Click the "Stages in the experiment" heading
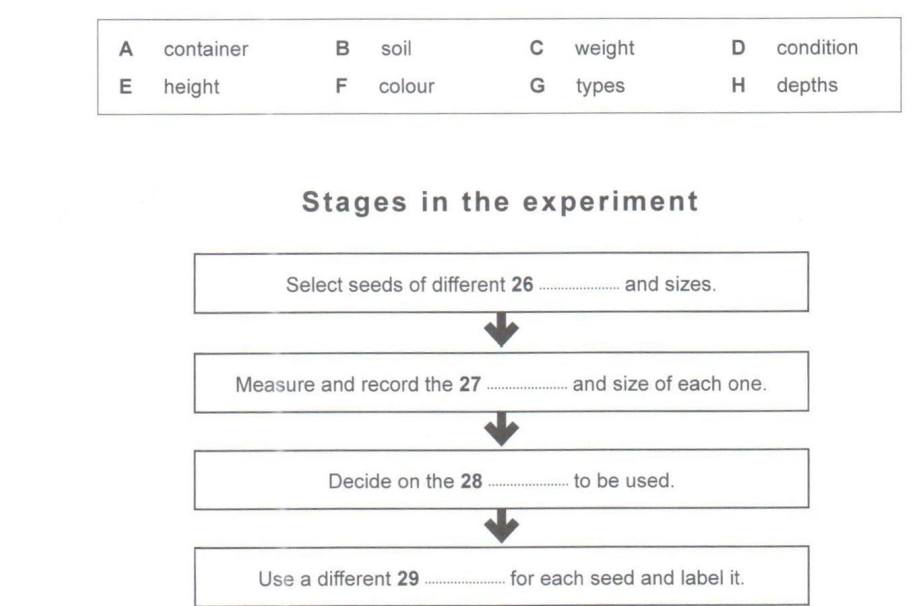The height and width of the screenshot is (606, 922). [x=500, y=201]
